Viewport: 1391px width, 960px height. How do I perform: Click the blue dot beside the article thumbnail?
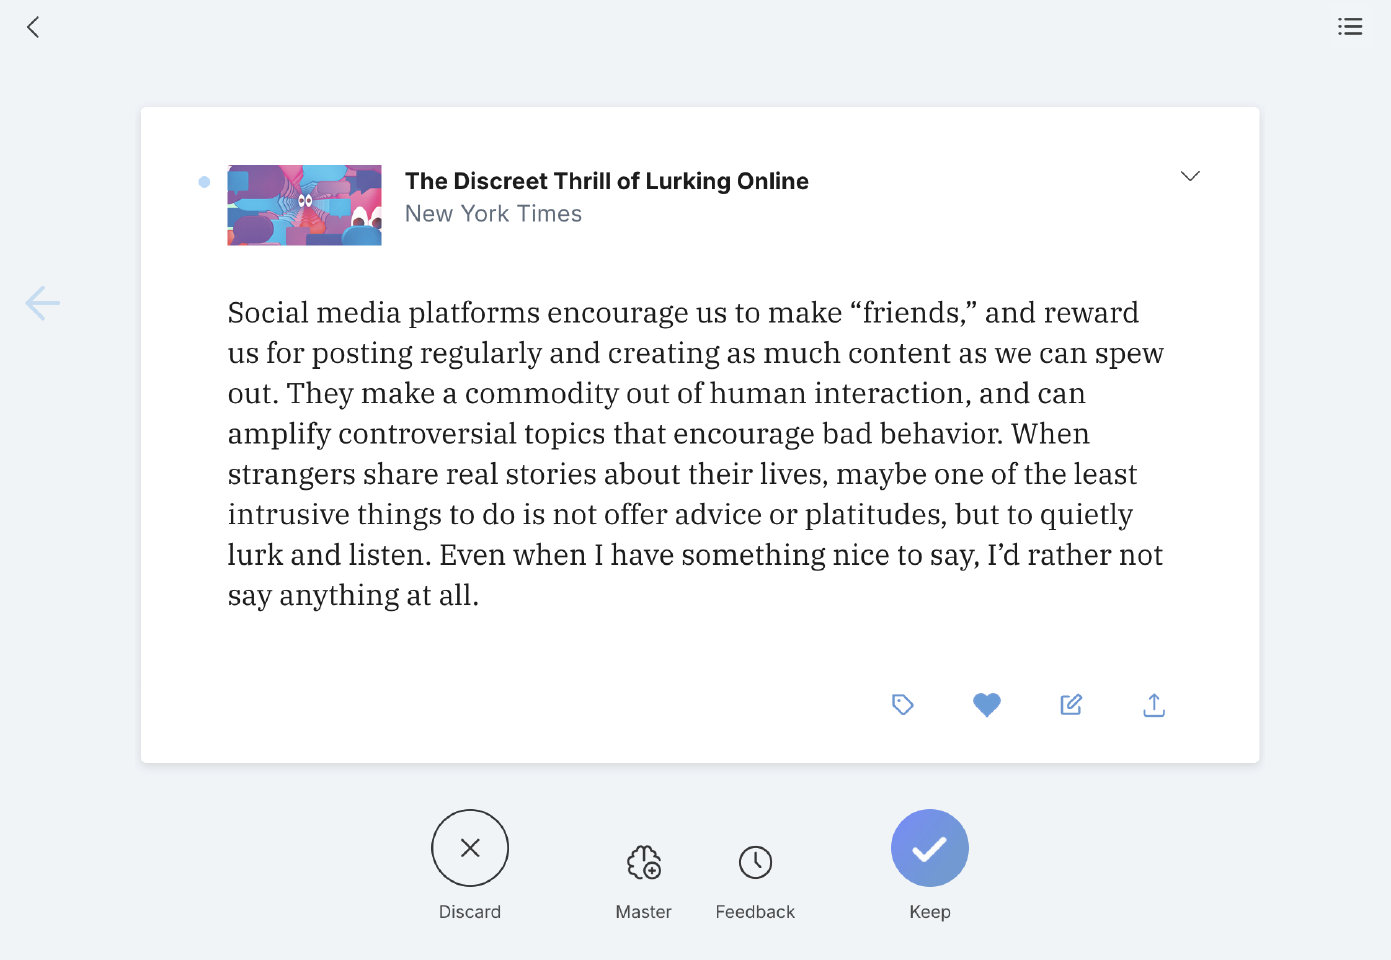pyautogui.click(x=204, y=182)
